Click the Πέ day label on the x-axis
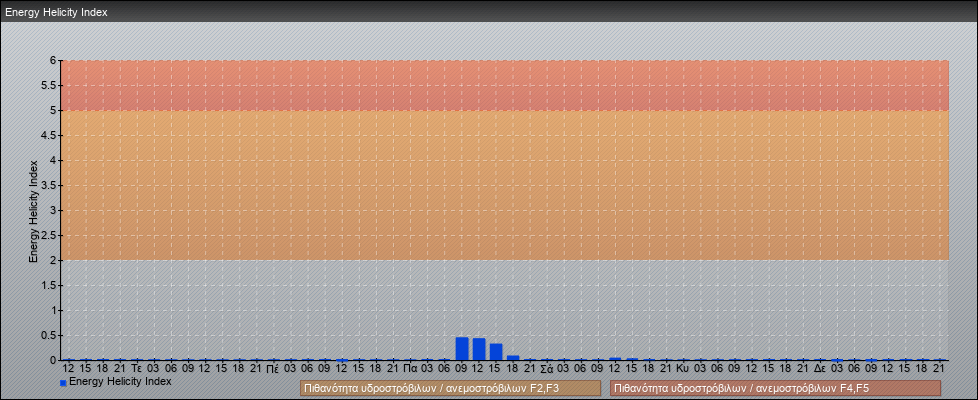The height and width of the screenshot is (400, 978). coord(273,369)
